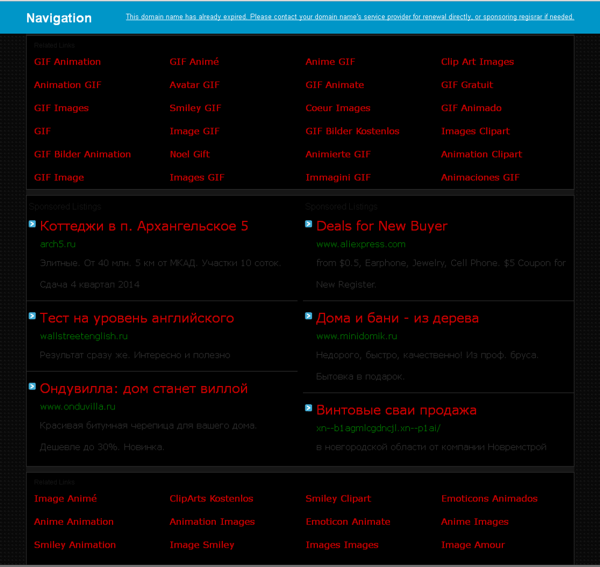The width and height of the screenshot is (600, 567).
Task: Open GIF Animado link
Action: coord(471,108)
